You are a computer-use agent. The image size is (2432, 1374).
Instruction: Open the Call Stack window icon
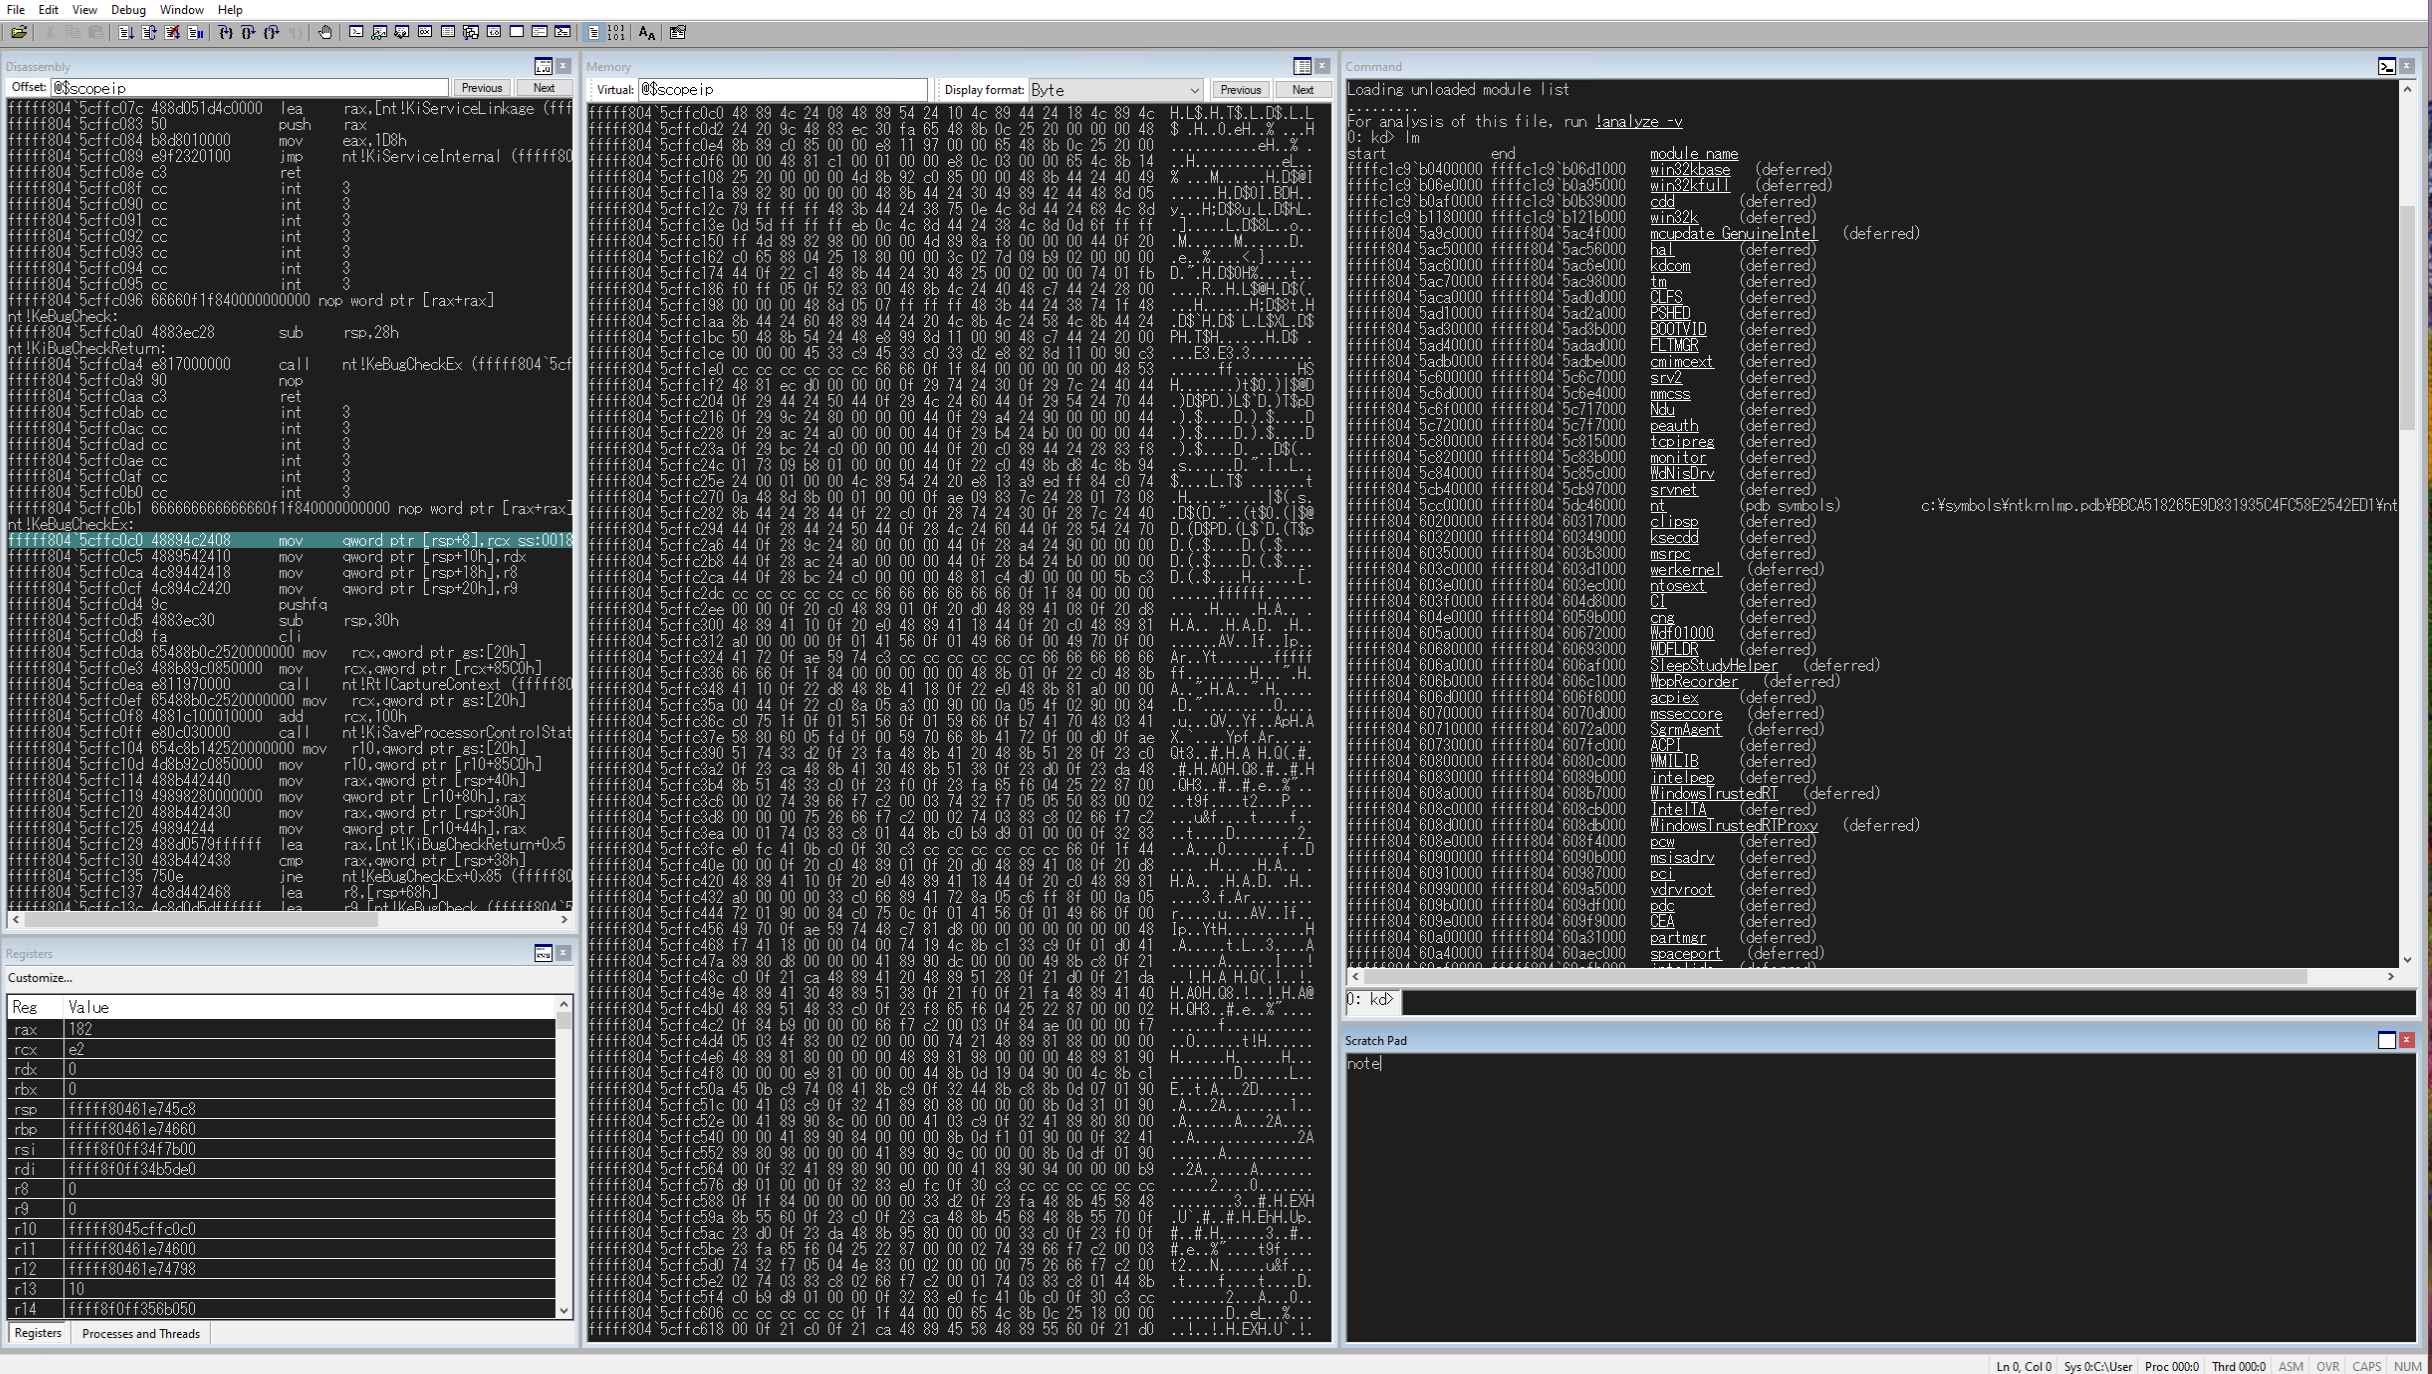coord(470,33)
